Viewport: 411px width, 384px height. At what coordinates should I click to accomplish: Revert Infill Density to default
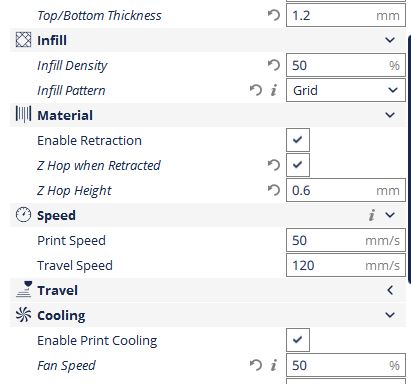click(x=274, y=65)
